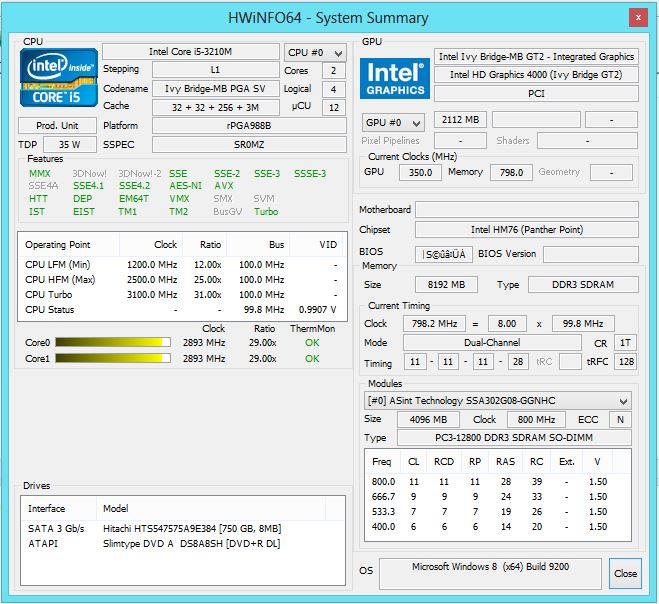
Task: Click the Operating Point column header
Action: click(x=69, y=245)
